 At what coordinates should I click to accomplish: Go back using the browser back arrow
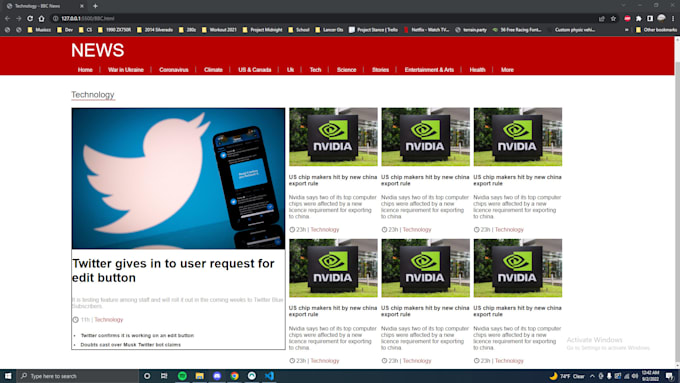7,19
